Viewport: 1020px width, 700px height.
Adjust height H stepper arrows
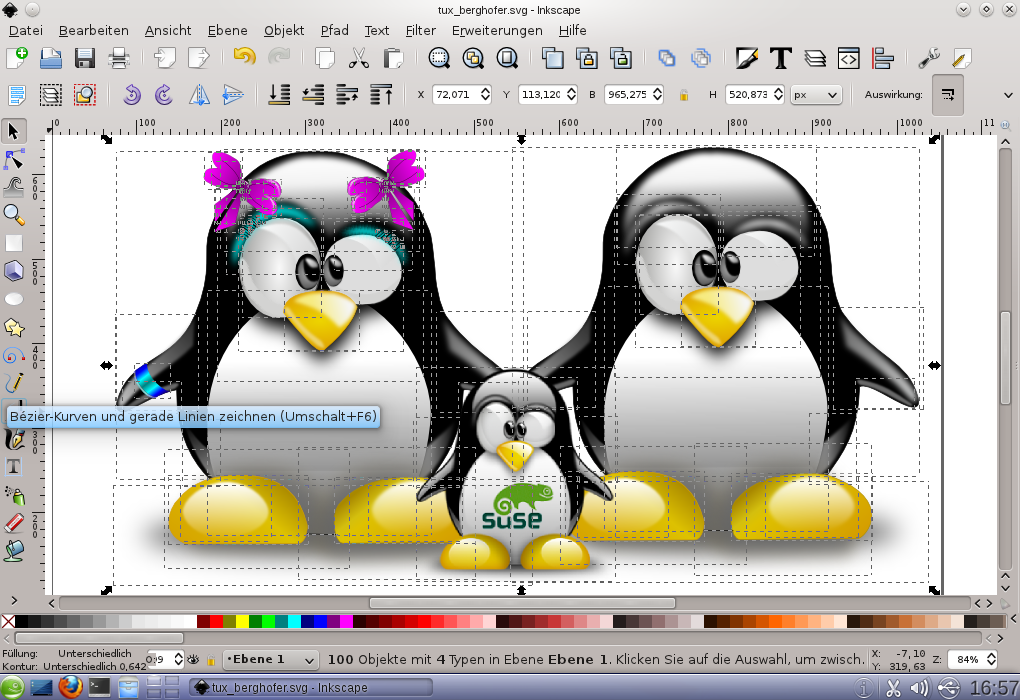tap(779, 95)
